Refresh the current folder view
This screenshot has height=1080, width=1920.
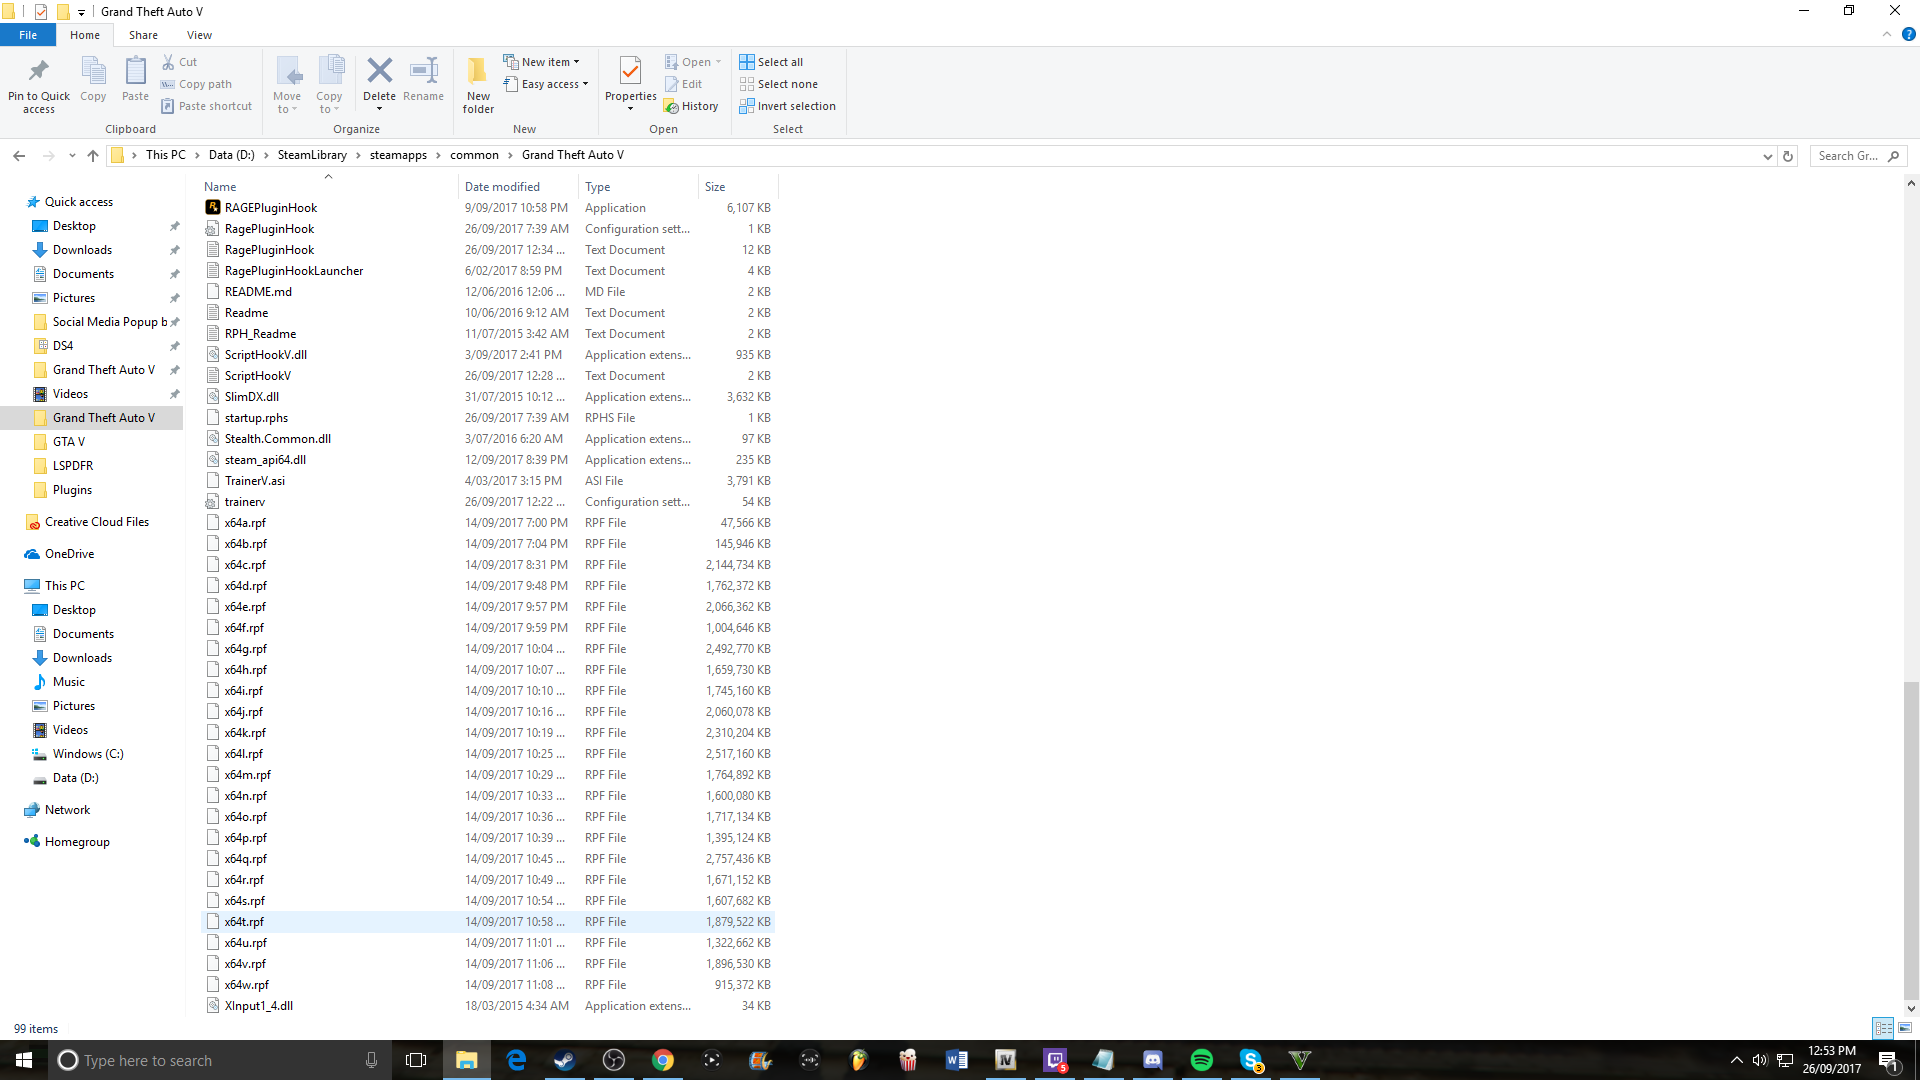point(1788,156)
